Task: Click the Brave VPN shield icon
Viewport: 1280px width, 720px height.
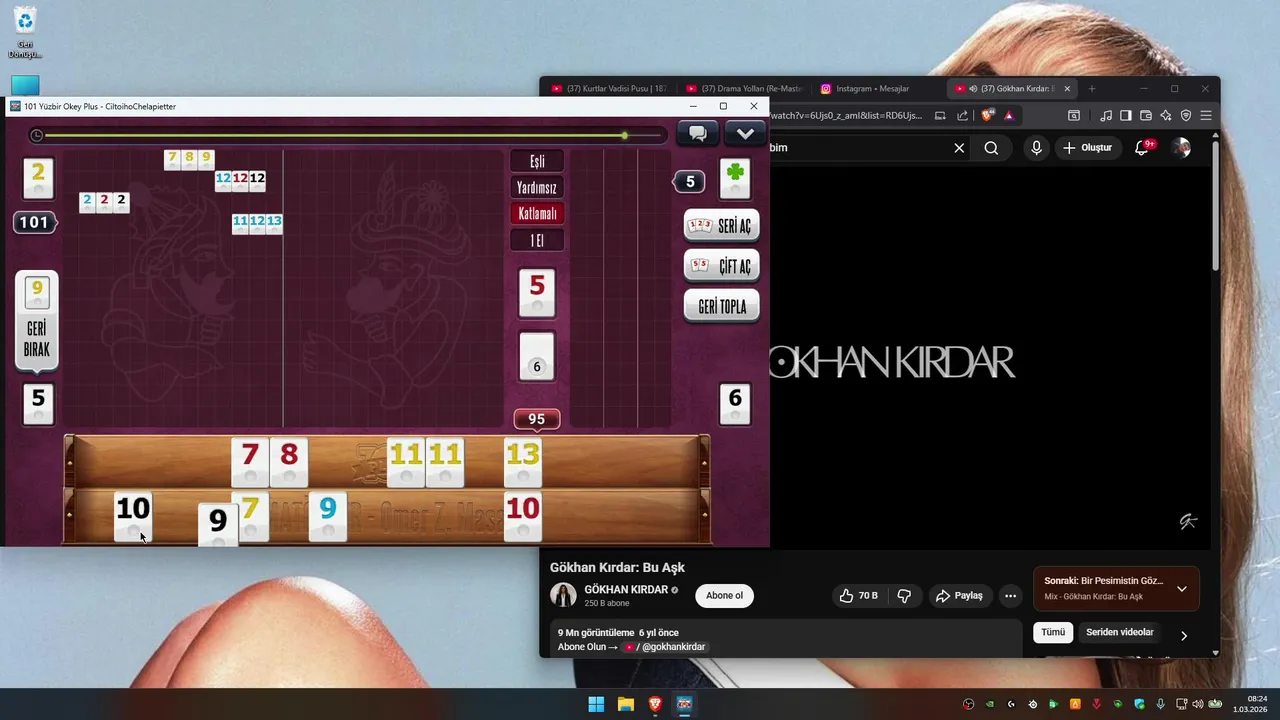Action: [x=1186, y=115]
